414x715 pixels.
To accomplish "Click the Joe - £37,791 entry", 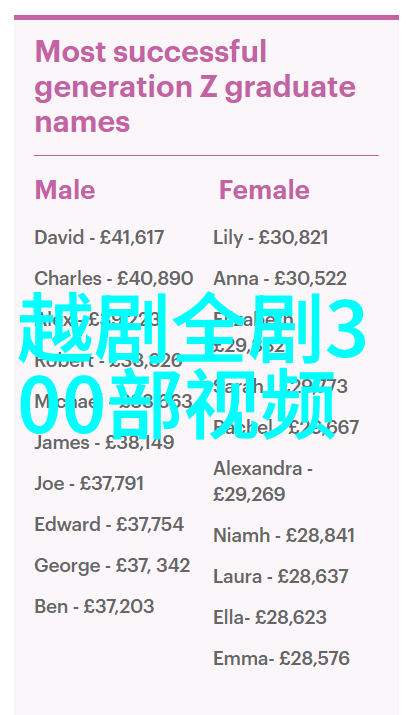I will click(x=89, y=483).
